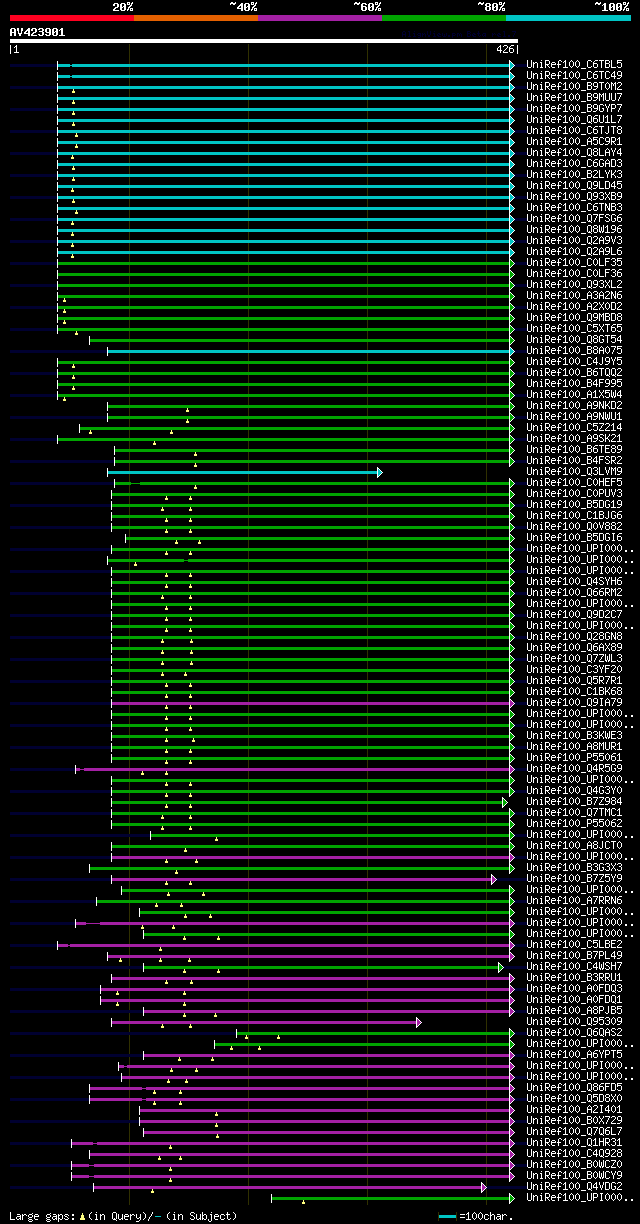The width and height of the screenshot is (640, 1224).
Task: Select the query name AV423901
Action: click(x=37, y=32)
